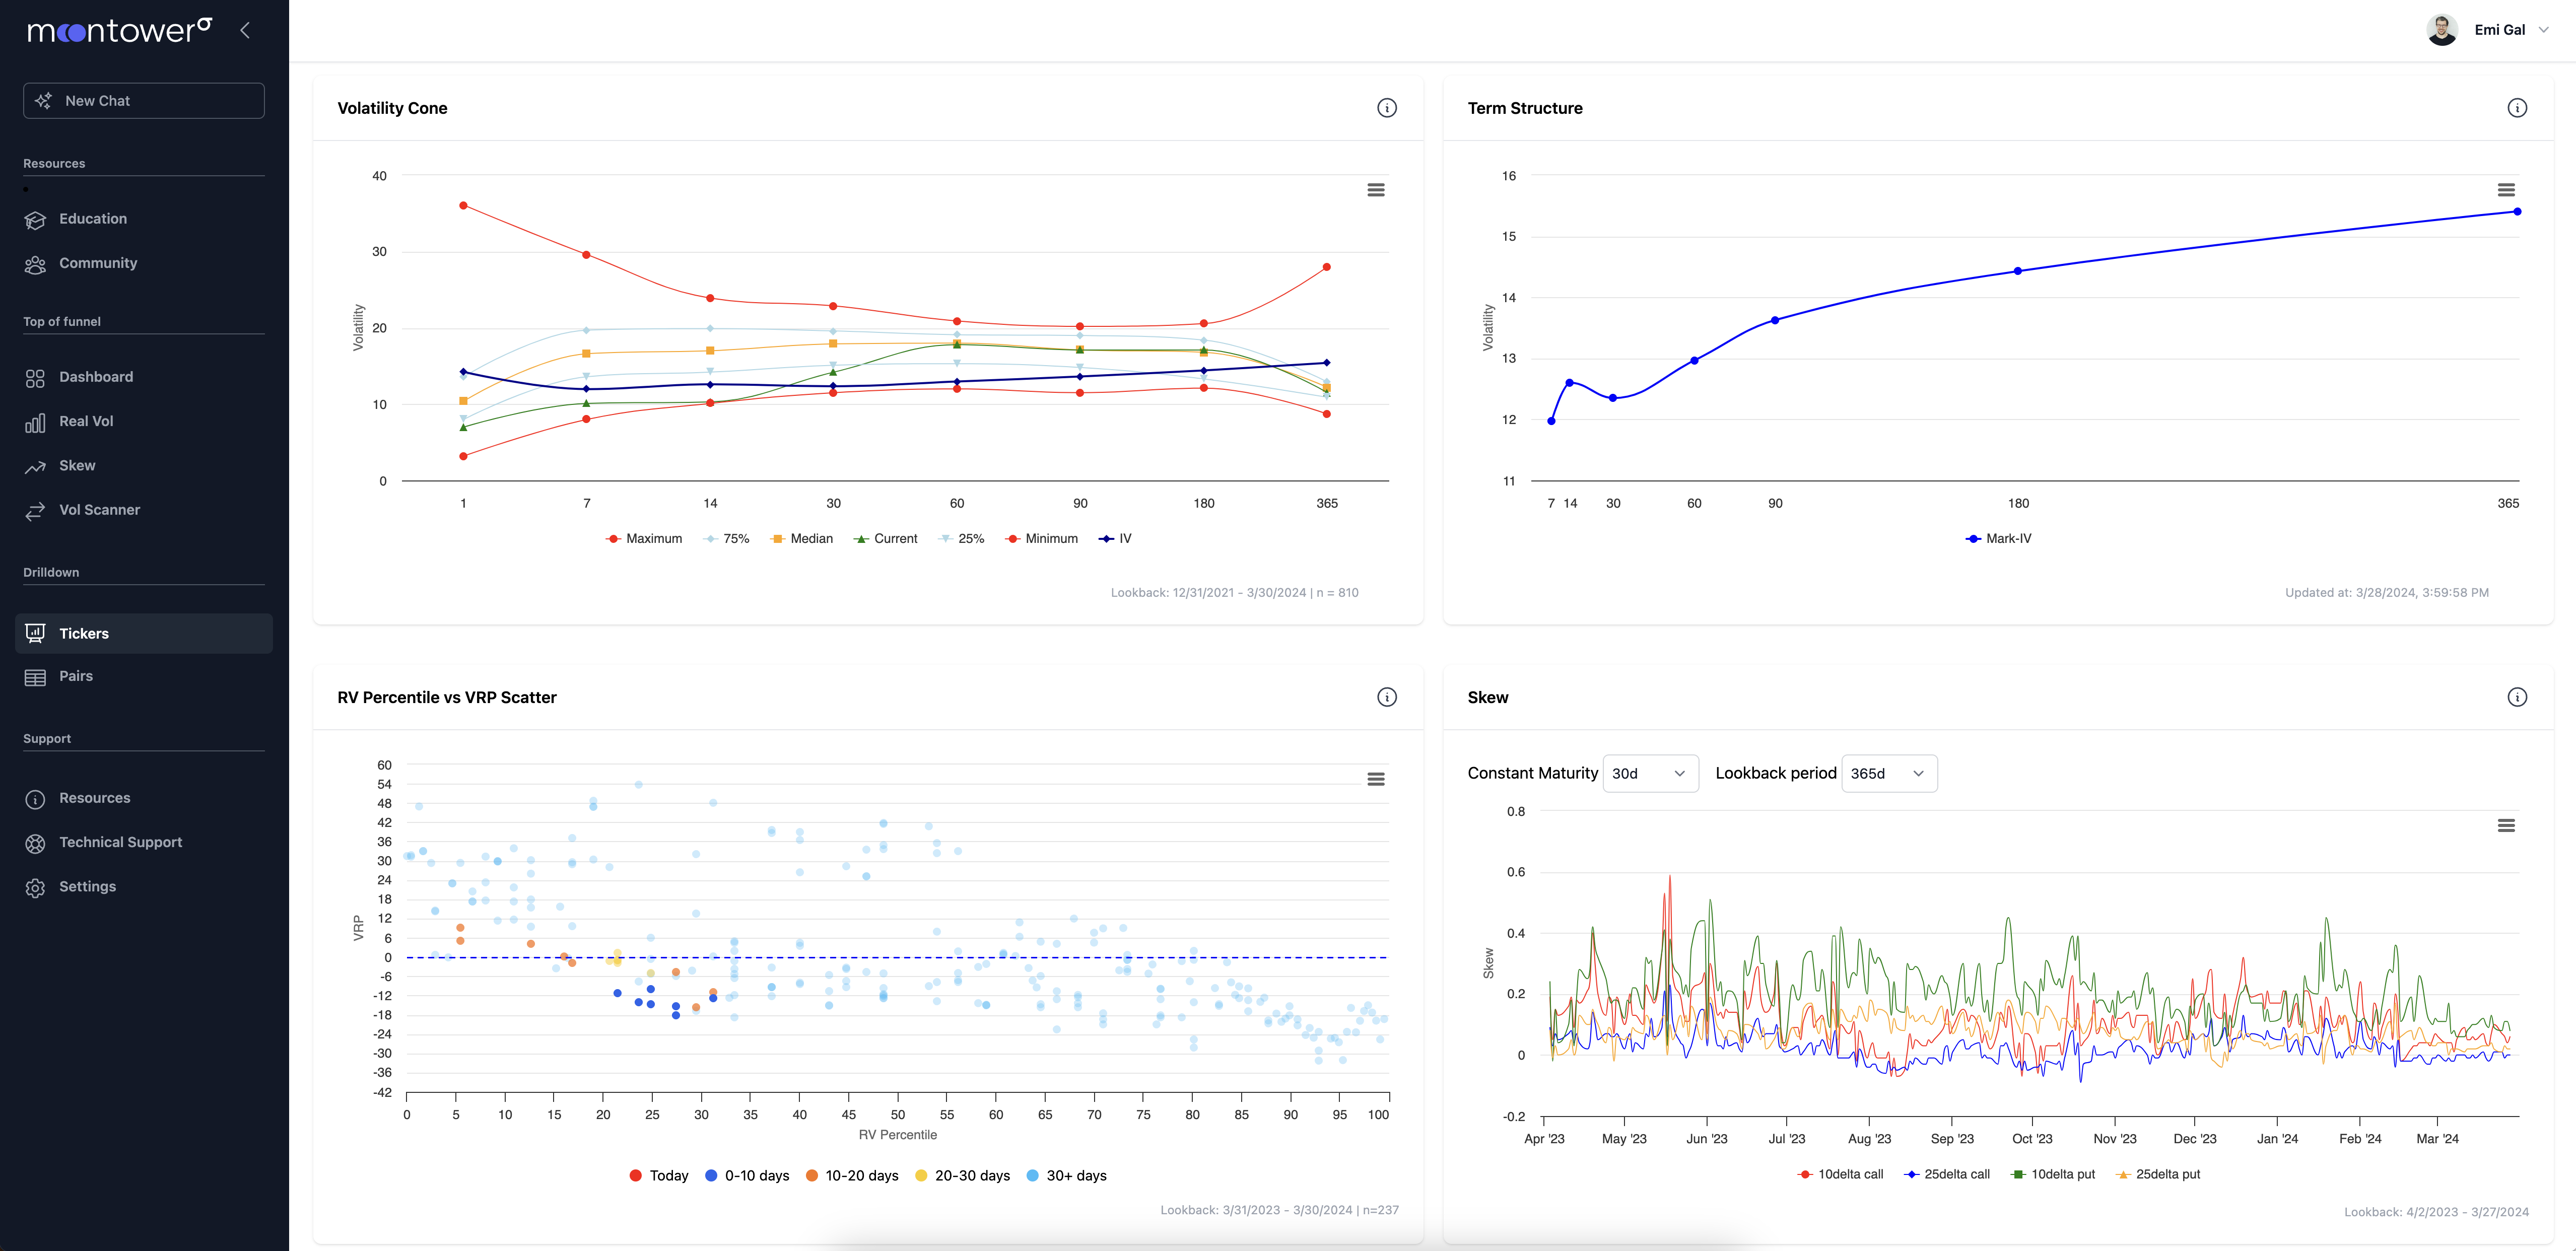The height and width of the screenshot is (1251, 2576).
Task: Expand the Constant Maturity 30d dropdown
Action: coord(1649,774)
